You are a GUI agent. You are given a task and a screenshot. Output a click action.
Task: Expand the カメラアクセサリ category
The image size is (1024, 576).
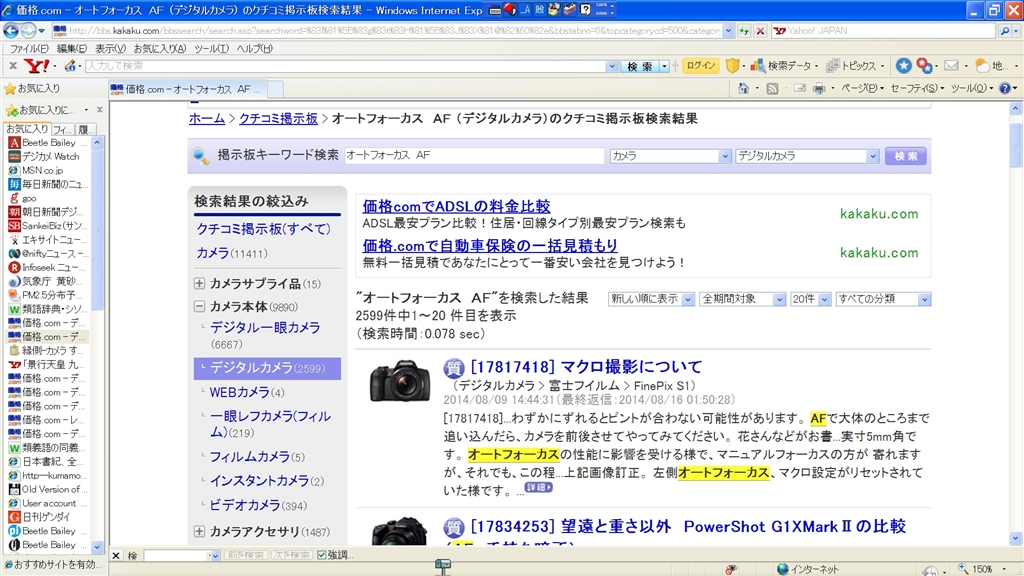click(x=199, y=532)
